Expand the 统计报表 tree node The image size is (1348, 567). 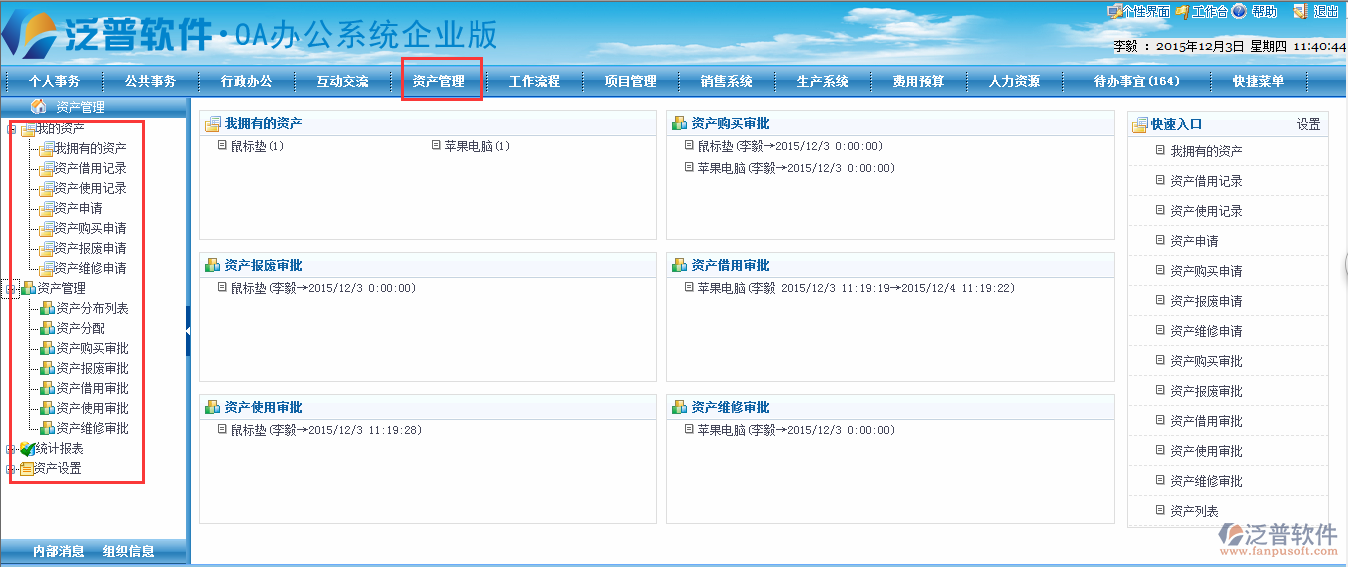click(x=12, y=449)
